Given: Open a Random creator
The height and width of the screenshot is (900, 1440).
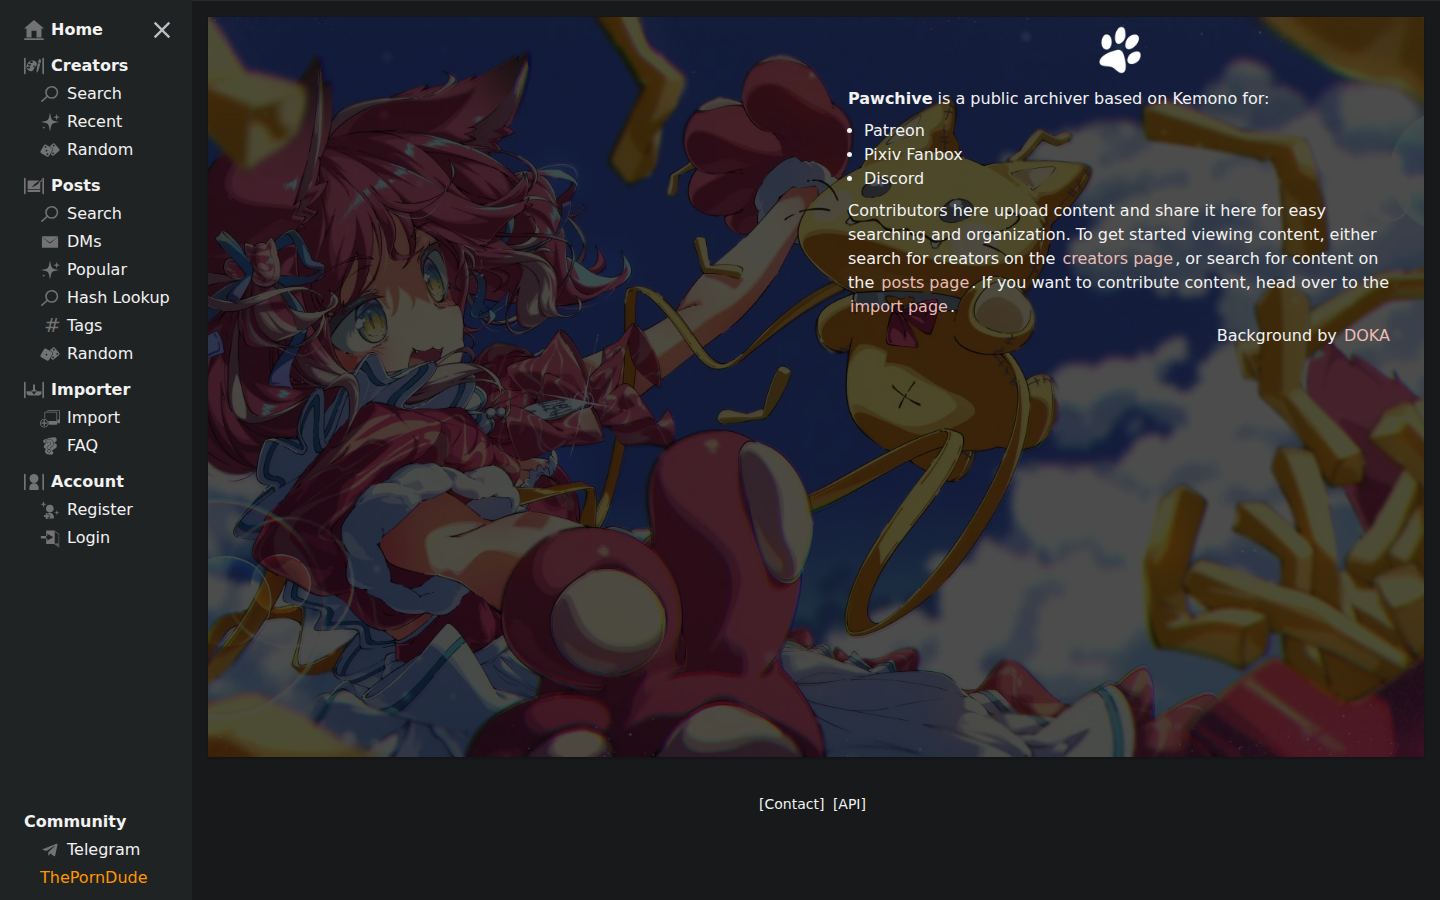Looking at the screenshot, I should click(100, 150).
